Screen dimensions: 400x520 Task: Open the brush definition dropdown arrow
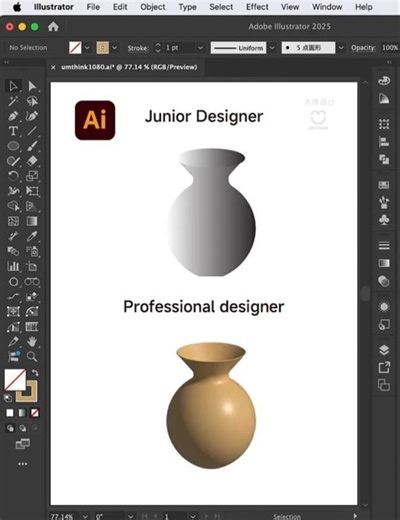click(341, 48)
